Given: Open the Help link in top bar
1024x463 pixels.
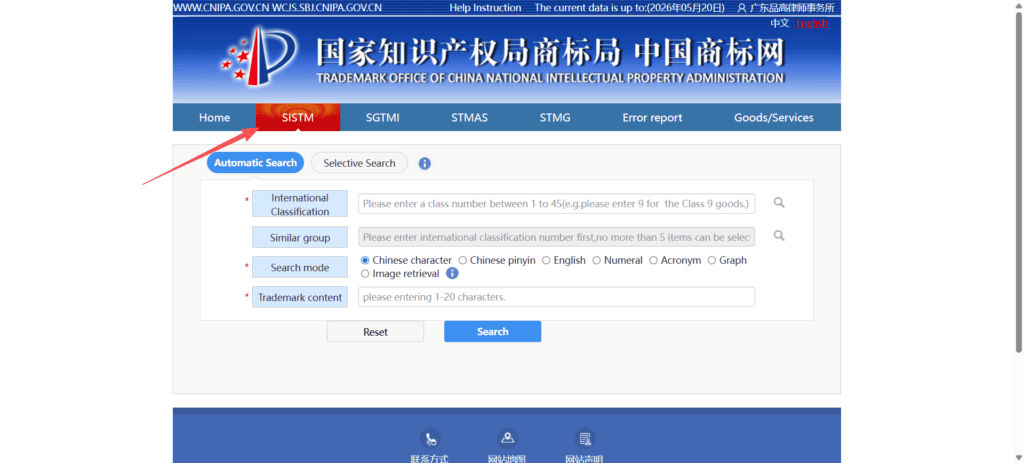Looking at the screenshot, I should [460, 8].
